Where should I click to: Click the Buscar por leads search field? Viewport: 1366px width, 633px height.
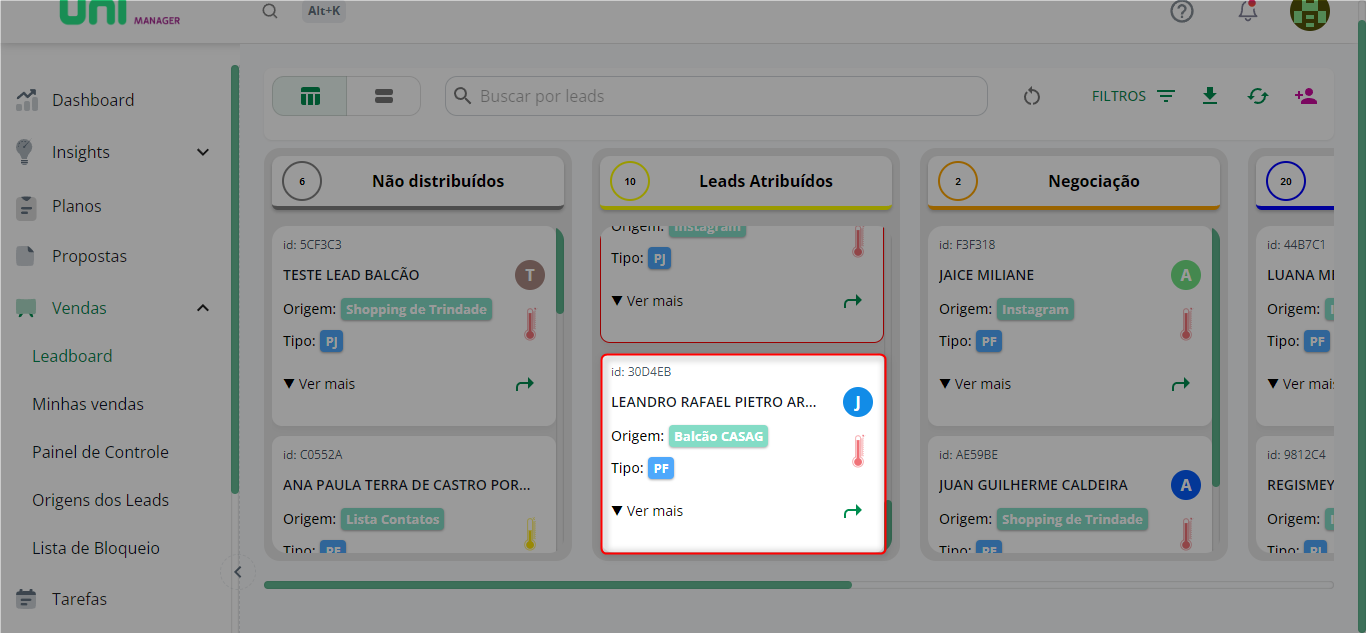pyautogui.click(x=715, y=96)
